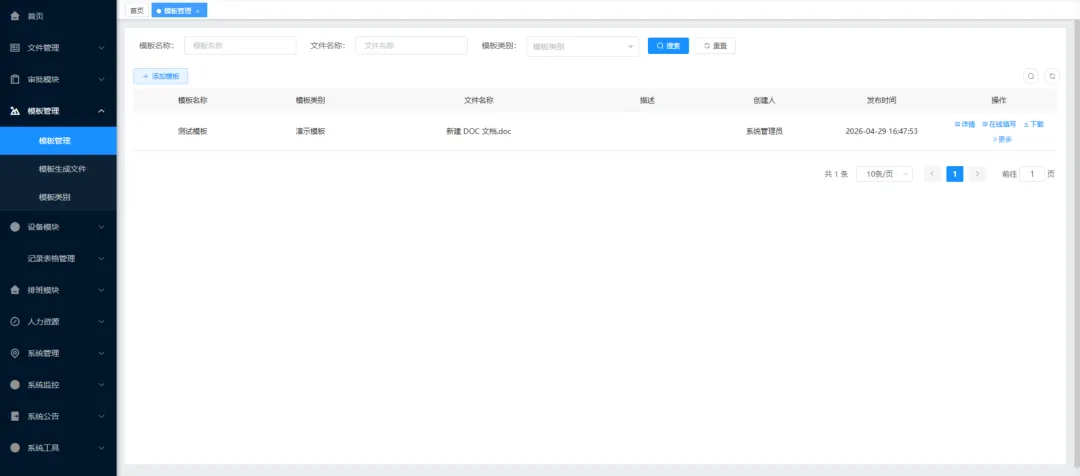Expand the 系统工具 sidebar menu

pos(58,448)
